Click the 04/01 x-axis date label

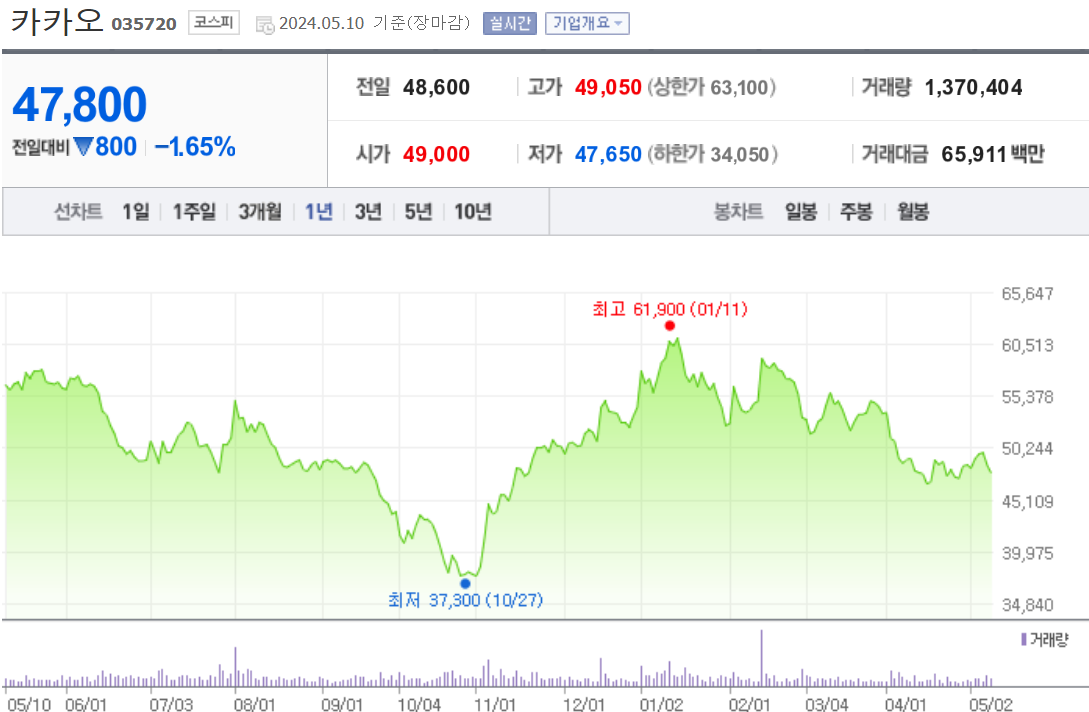[x=906, y=704]
